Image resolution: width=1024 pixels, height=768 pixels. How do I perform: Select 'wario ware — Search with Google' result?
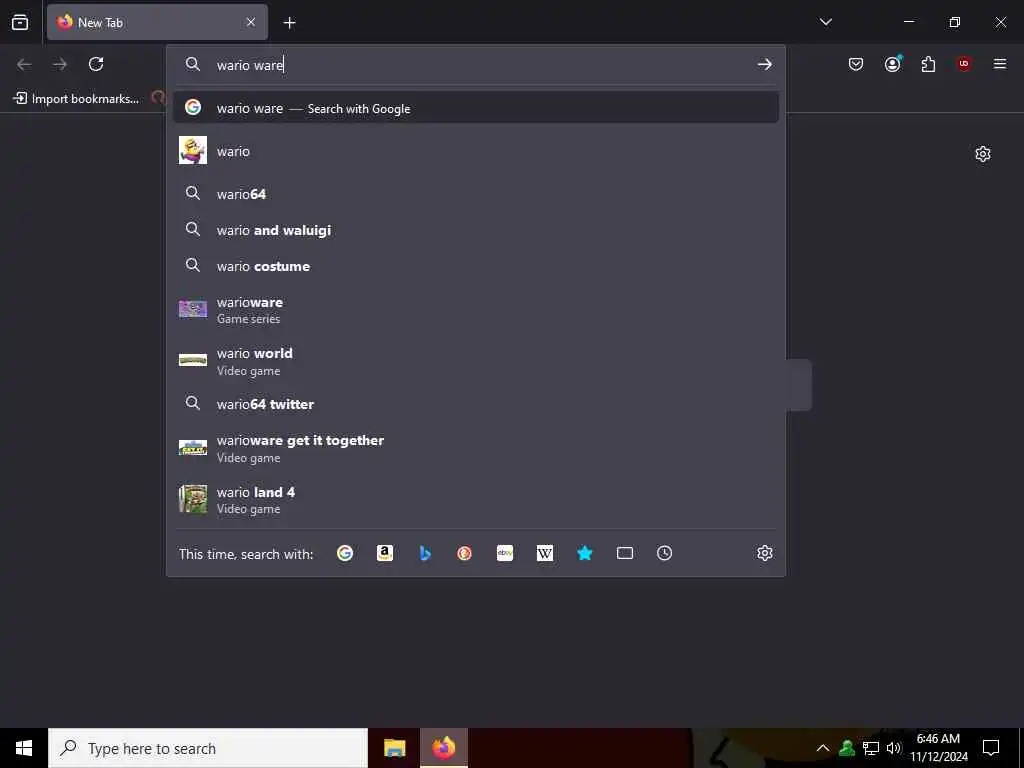coord(475,108)
